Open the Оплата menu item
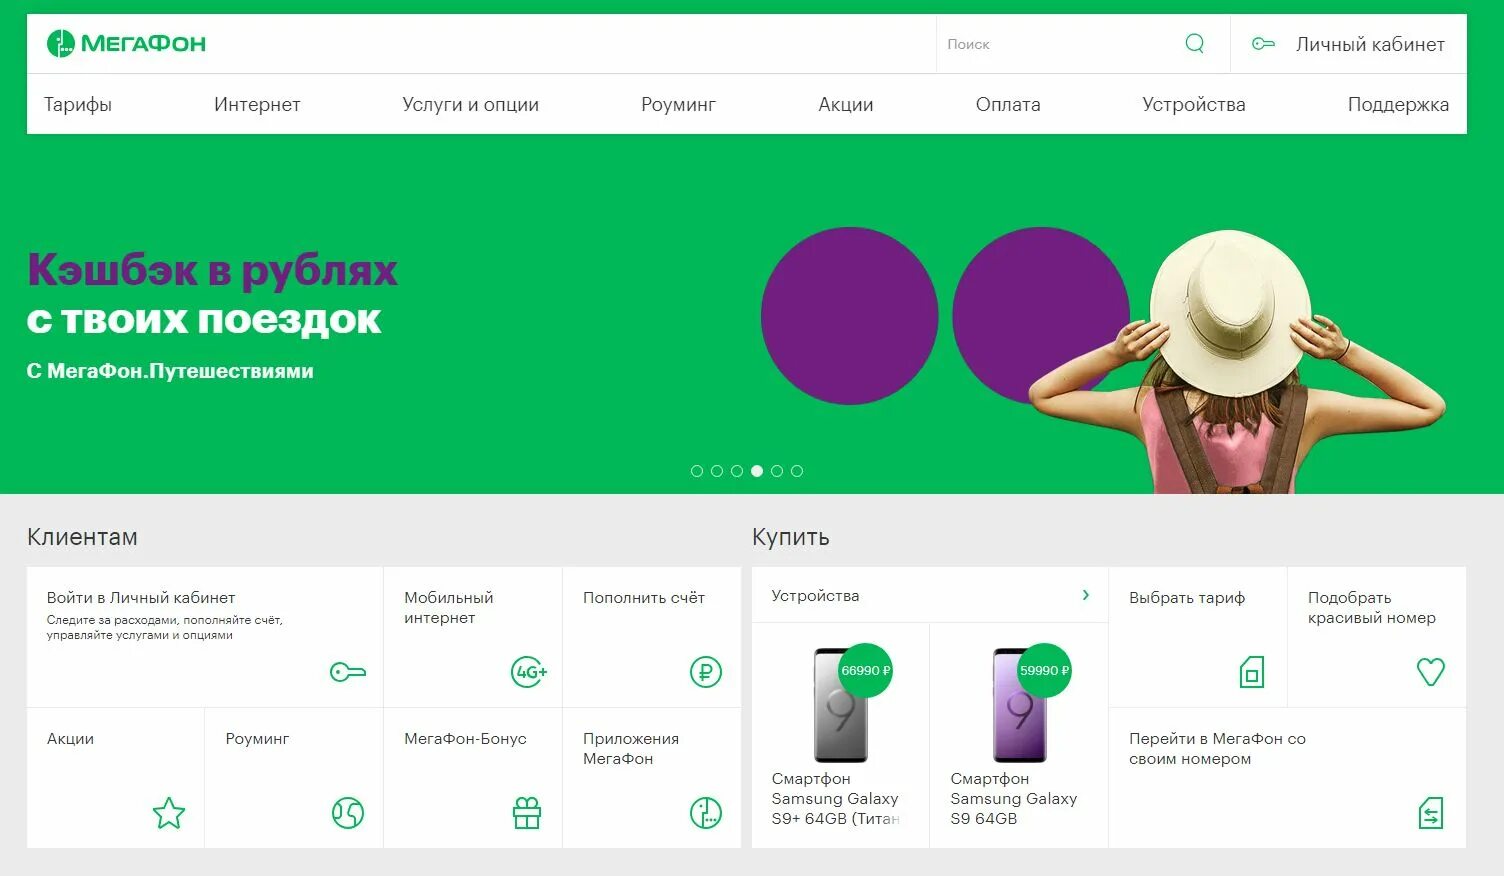The image size is (1504, 876). (1008, 104)
